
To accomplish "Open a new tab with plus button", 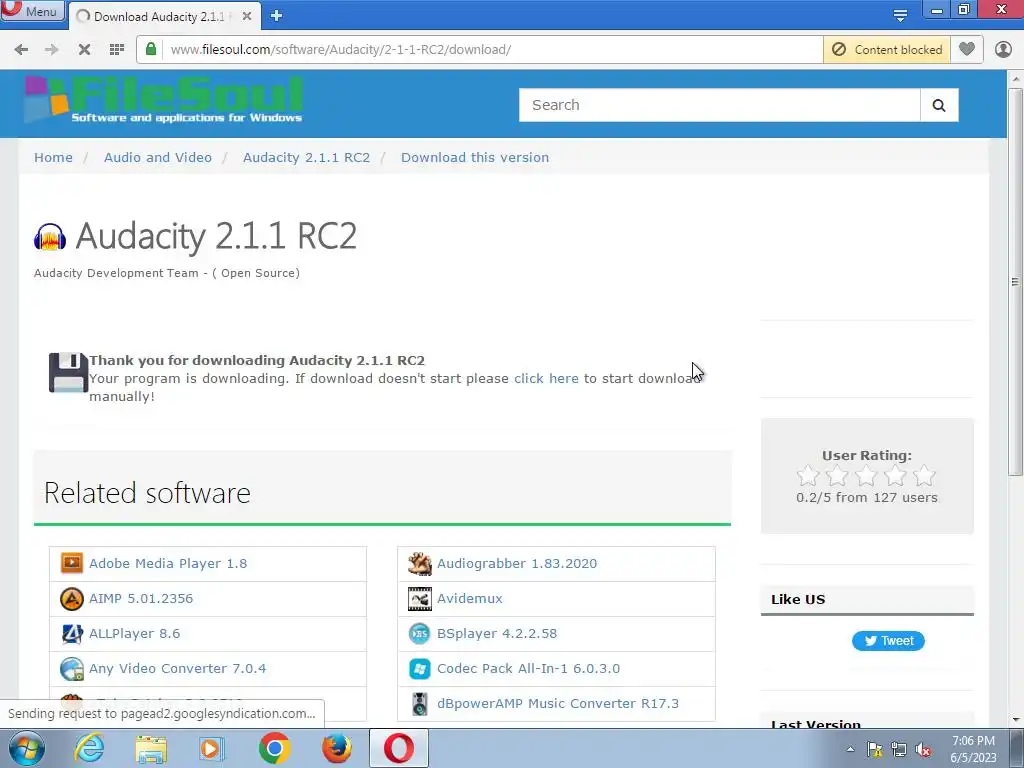I will coord(276,16).
